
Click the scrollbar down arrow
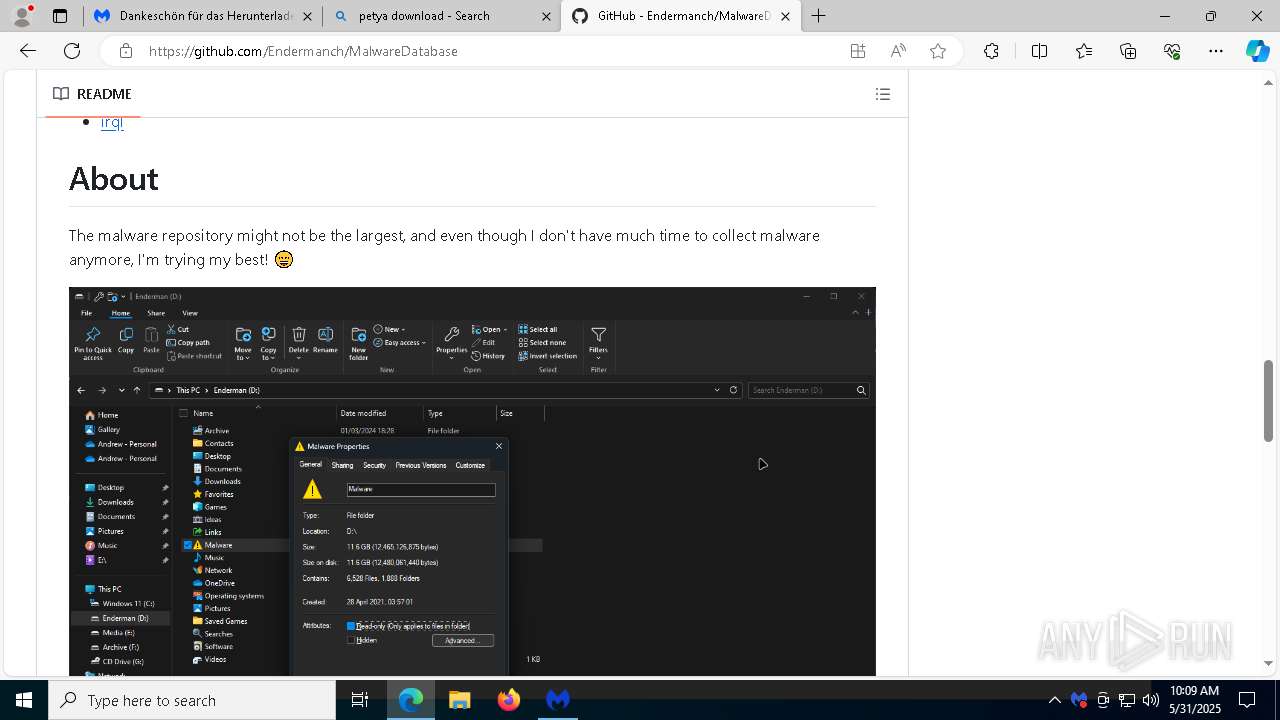coord(1269,663)
